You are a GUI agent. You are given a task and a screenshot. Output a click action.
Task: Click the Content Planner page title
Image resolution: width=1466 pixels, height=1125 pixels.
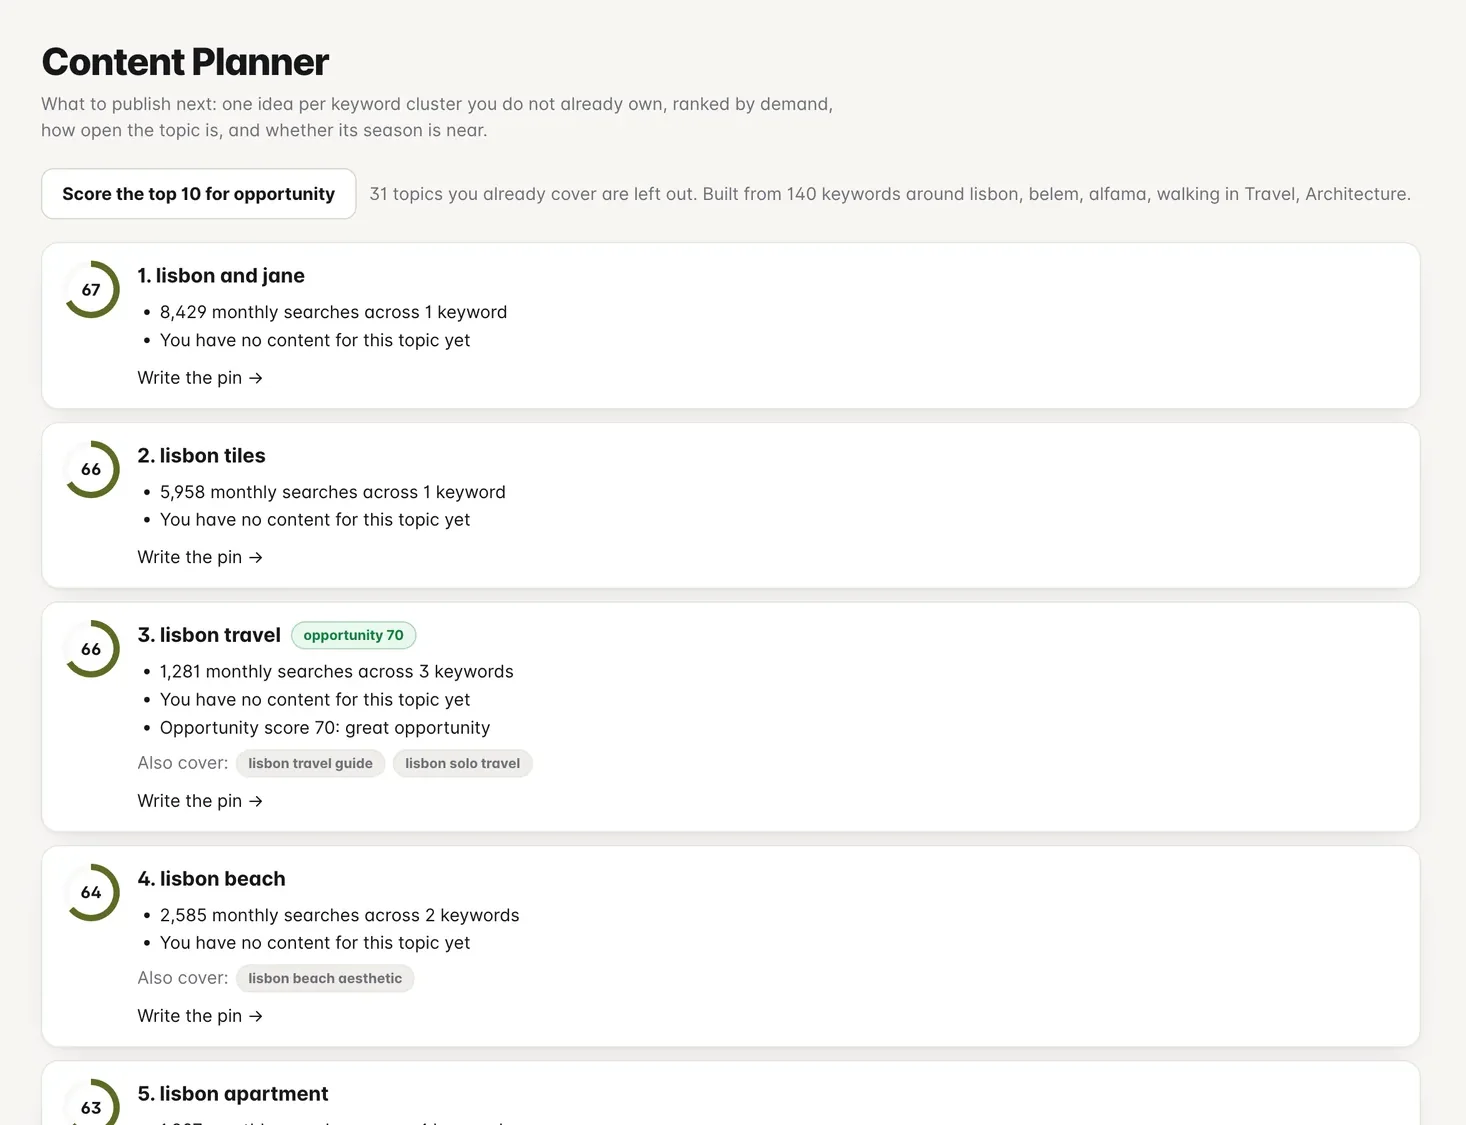185,62
